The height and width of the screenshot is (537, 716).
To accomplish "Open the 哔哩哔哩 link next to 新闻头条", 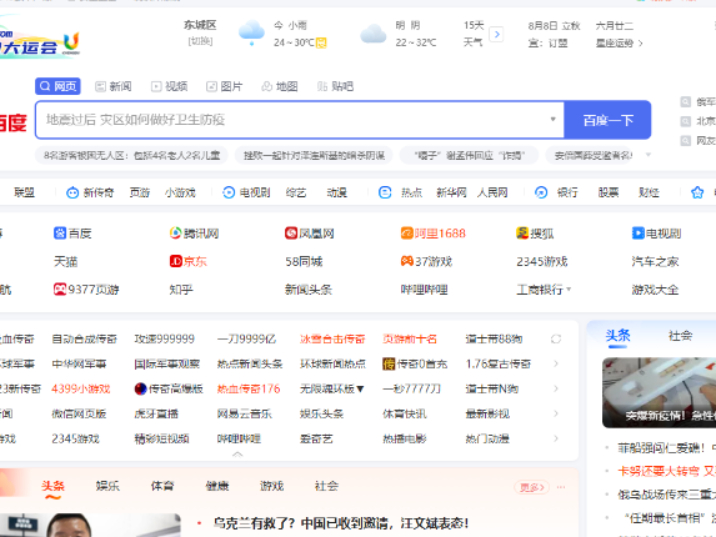I will 424,290.
